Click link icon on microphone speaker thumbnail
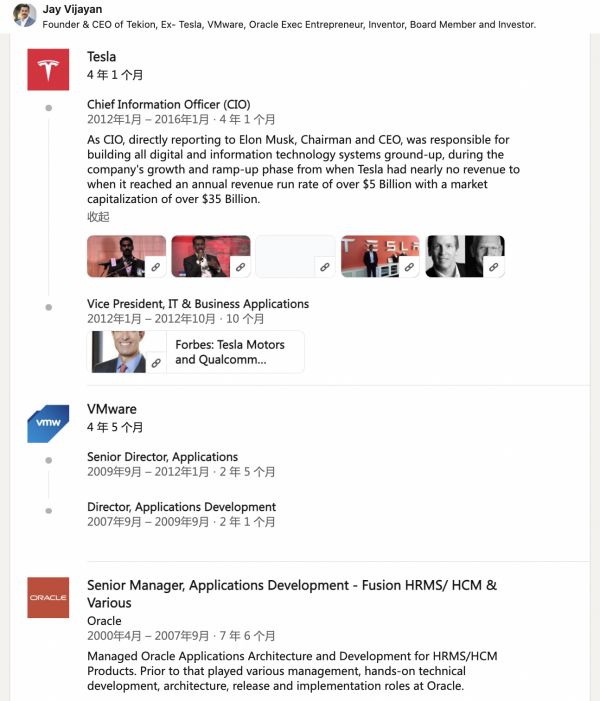The height and width of the screenshot is (701, 600). (x=241, y=267)
